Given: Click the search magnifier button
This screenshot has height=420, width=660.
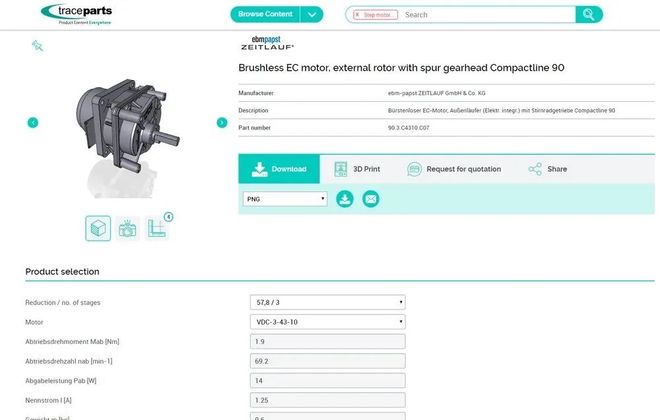Looking at the screenshot, I should (589, 14).
